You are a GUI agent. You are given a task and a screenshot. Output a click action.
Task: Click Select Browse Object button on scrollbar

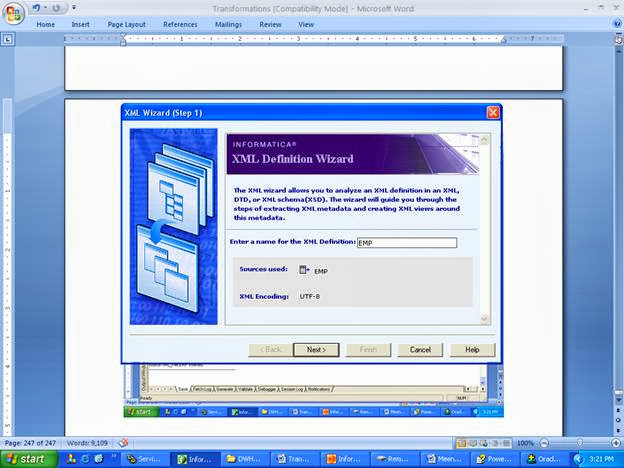pyautogui.click(x=618, y=420)
